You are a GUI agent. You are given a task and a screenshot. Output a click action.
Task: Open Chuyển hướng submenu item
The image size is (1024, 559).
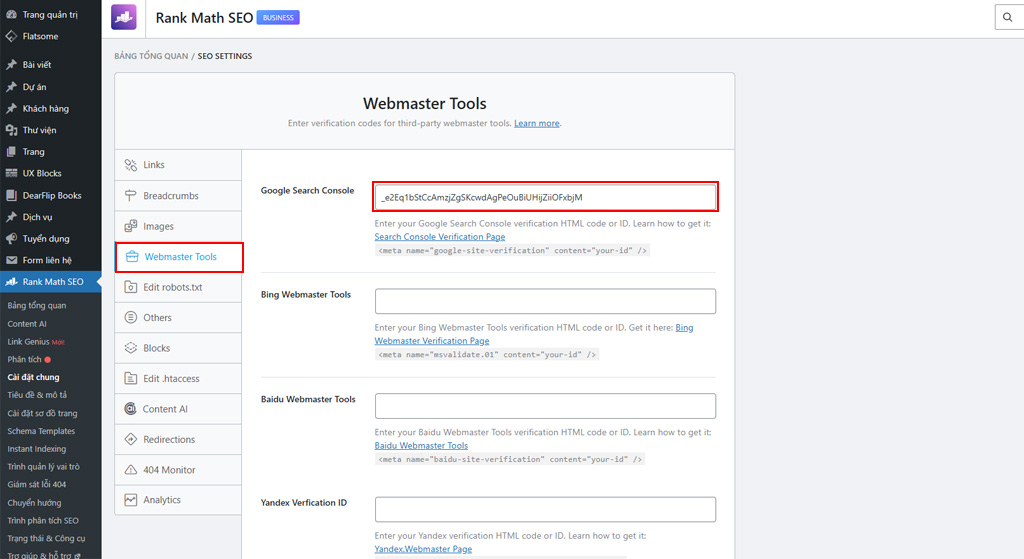point(34,503)
